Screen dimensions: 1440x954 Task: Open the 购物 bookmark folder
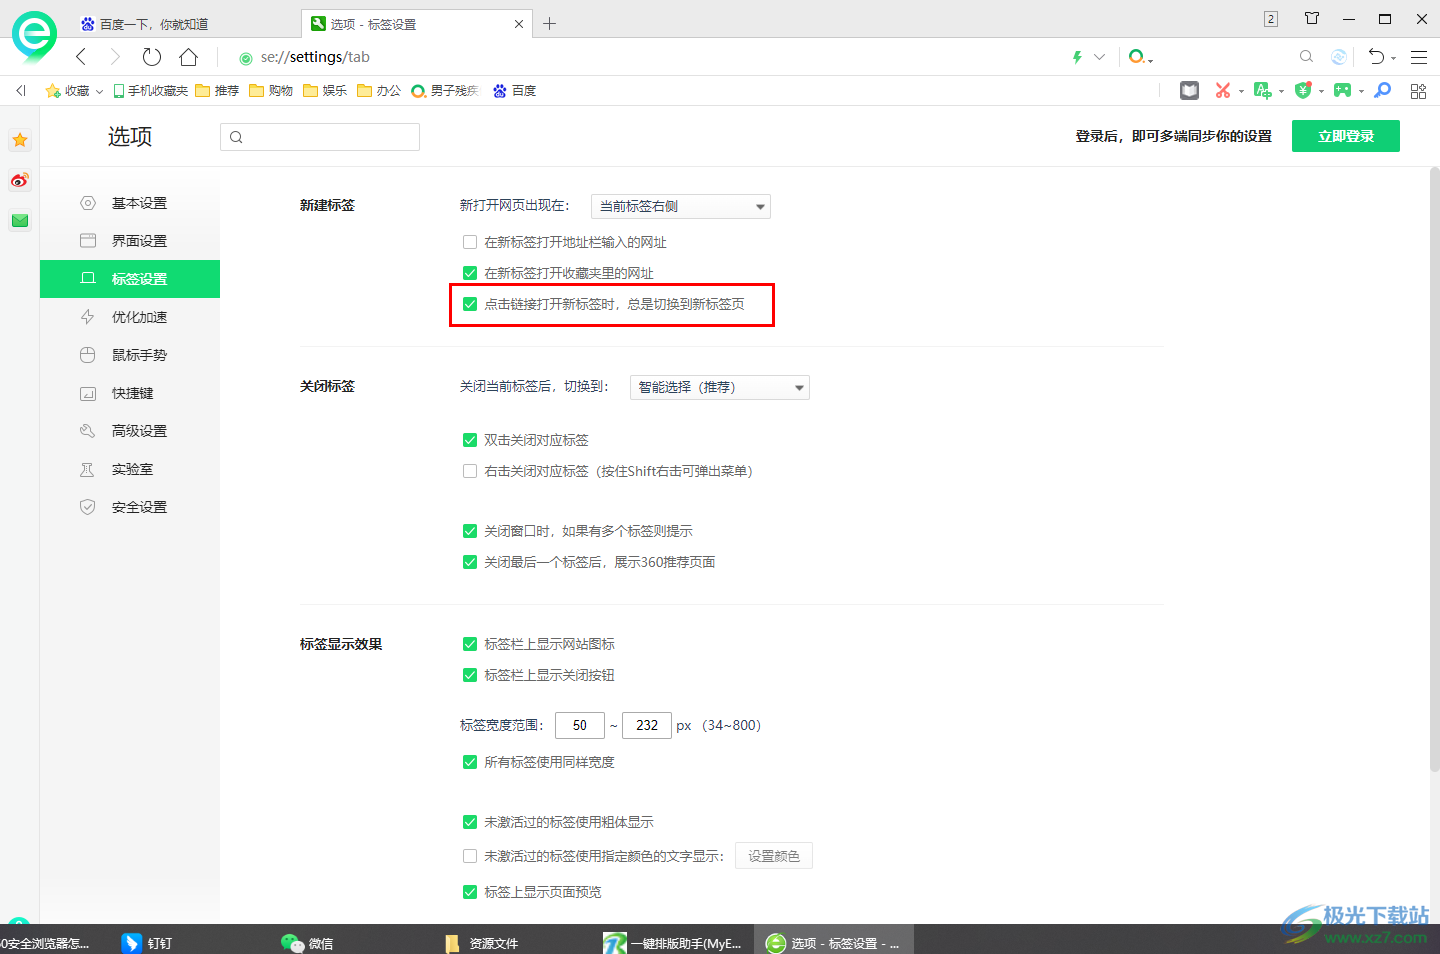[x=271, y=90]
